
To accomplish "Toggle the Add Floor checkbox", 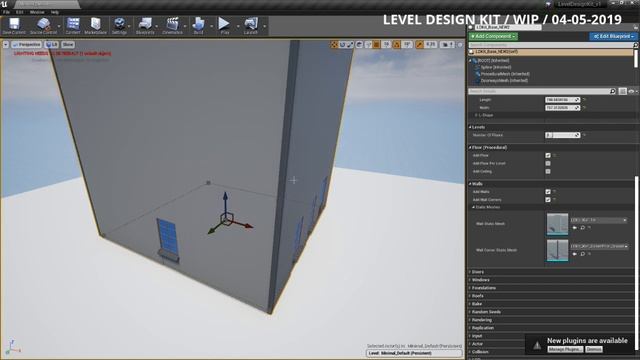I will (548, 156).
